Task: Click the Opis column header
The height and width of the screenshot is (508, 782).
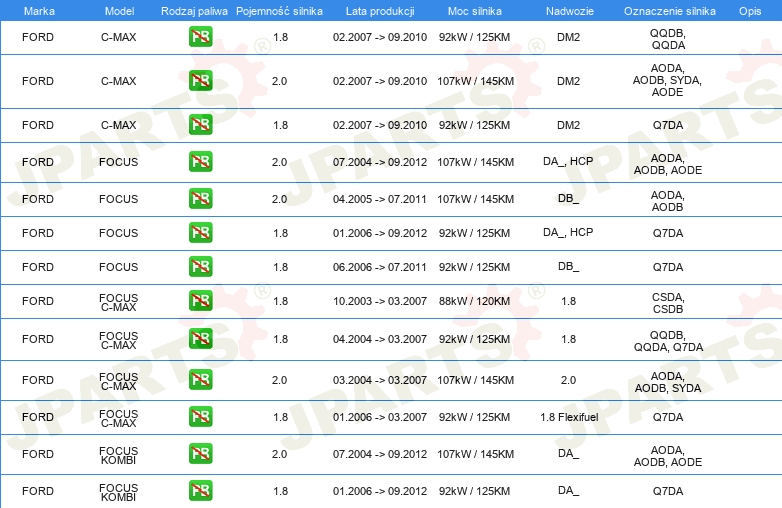Action: tap(749, 10)
